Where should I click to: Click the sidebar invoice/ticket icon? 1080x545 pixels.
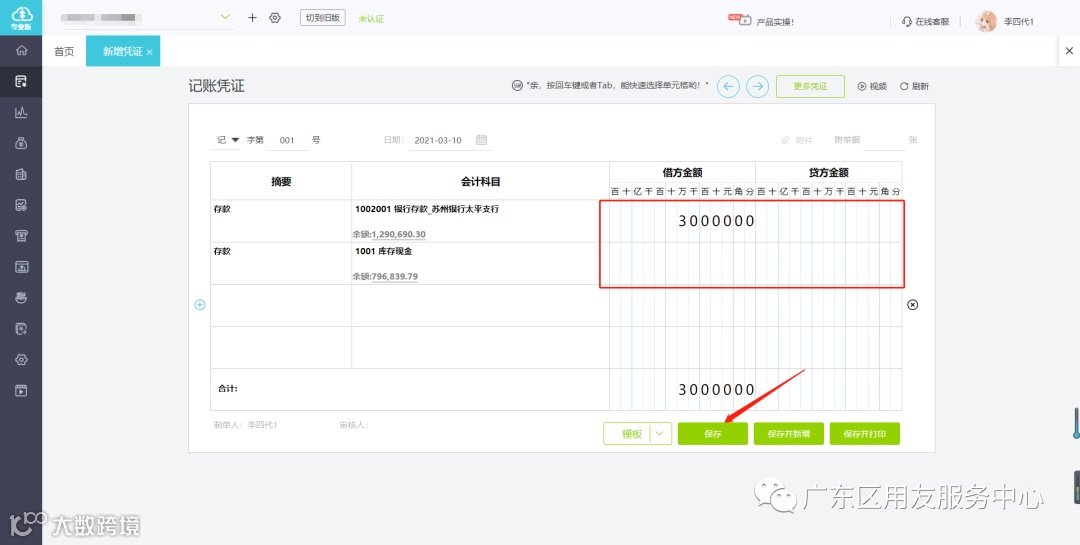(x=21, y=236)
